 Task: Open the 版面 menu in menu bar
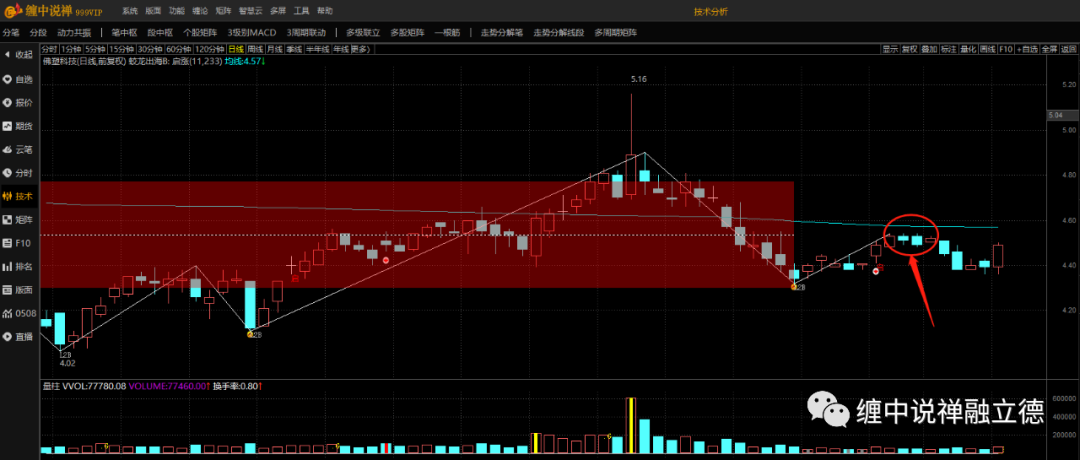[153, 12]
